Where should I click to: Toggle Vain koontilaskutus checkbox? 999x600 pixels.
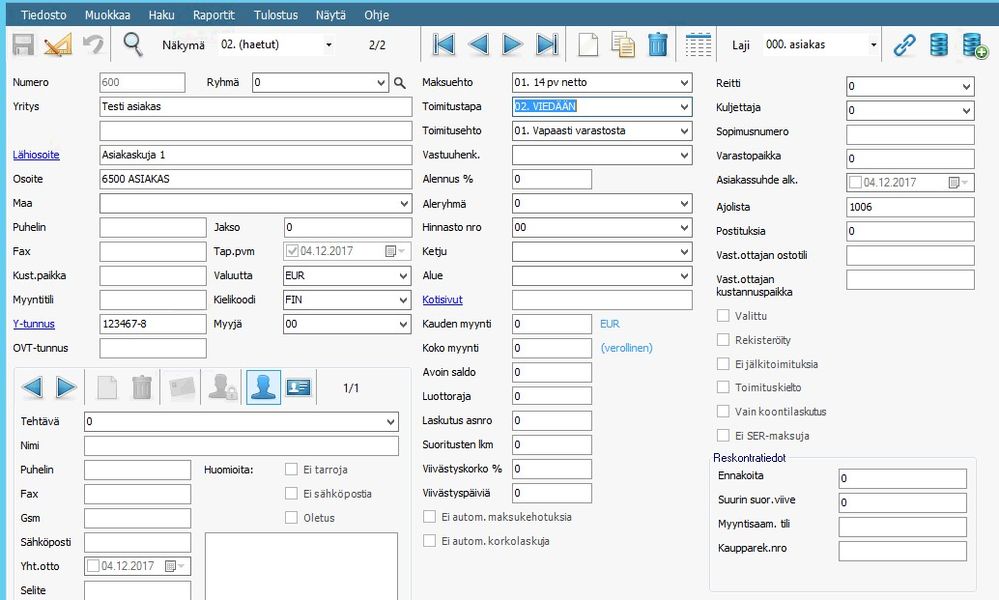723,411
